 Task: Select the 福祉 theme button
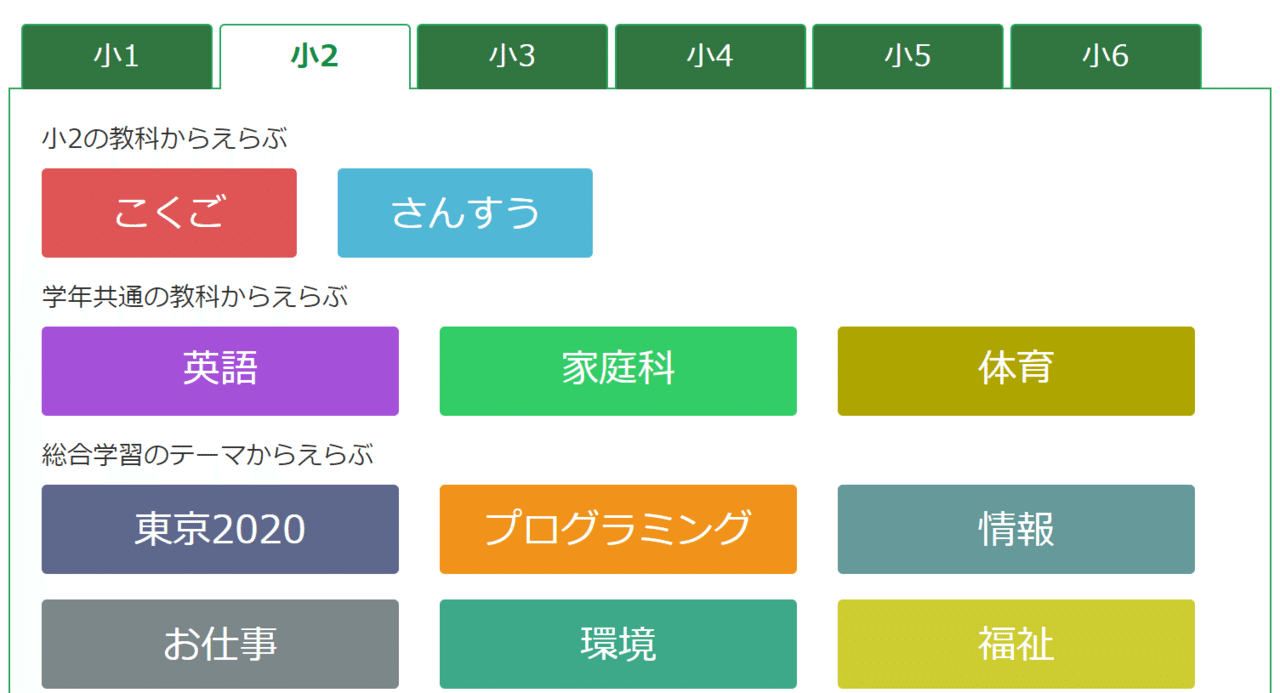click(x=1015, y=644)
